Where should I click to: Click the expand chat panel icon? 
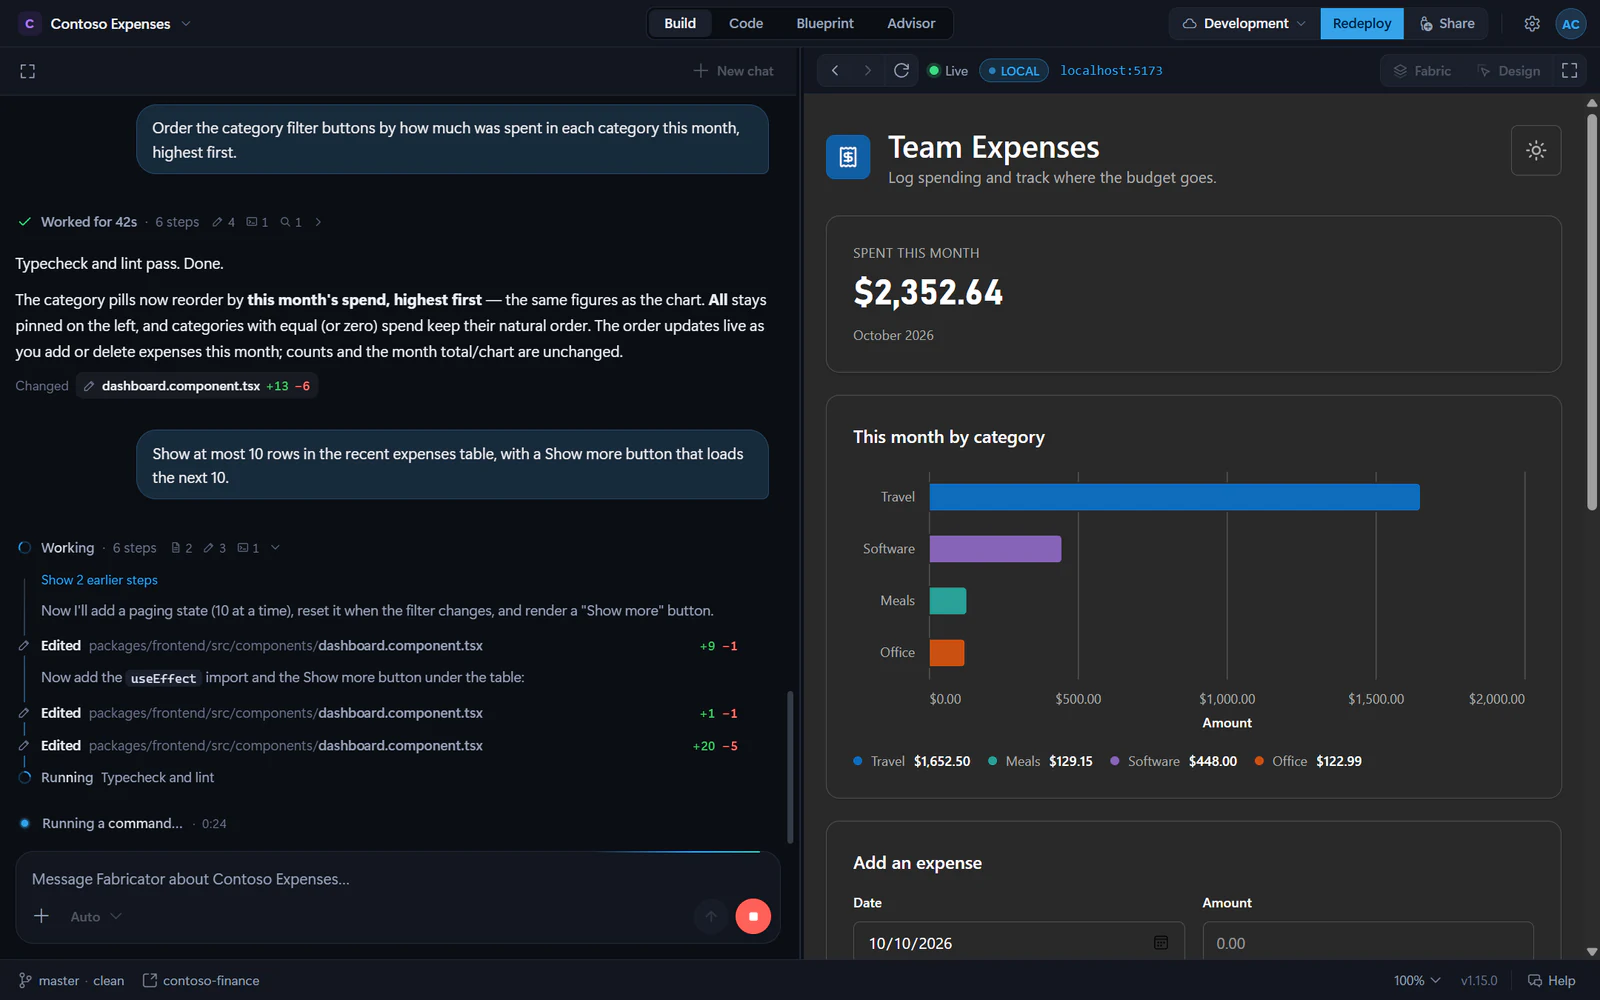click(28, 71)
